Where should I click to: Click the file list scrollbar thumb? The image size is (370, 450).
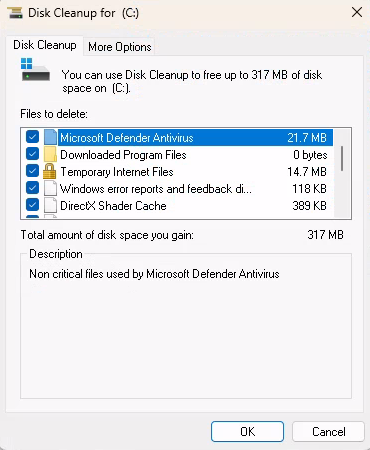[342, 159]
